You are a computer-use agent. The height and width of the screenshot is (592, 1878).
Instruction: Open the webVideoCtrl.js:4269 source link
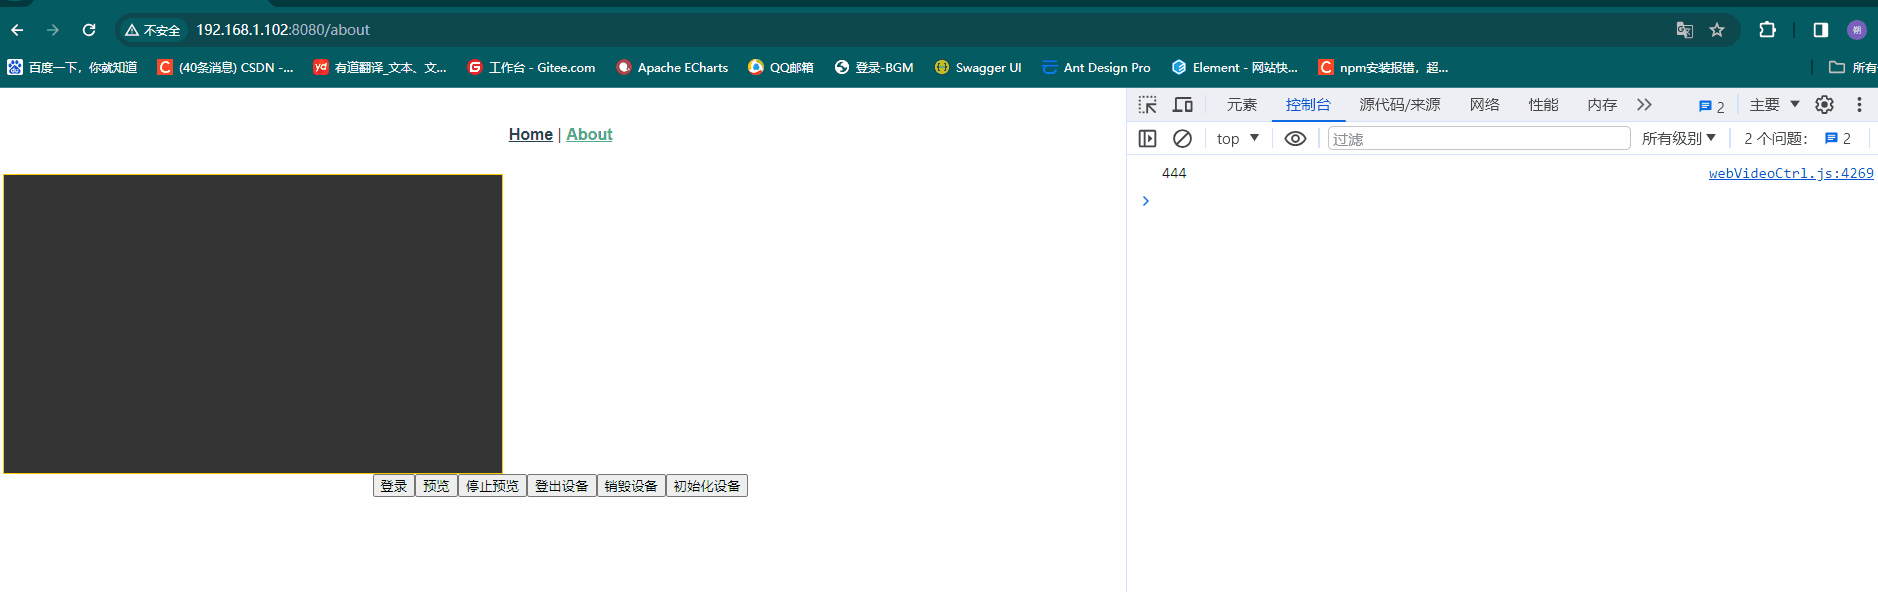[x=1791, y=173]
